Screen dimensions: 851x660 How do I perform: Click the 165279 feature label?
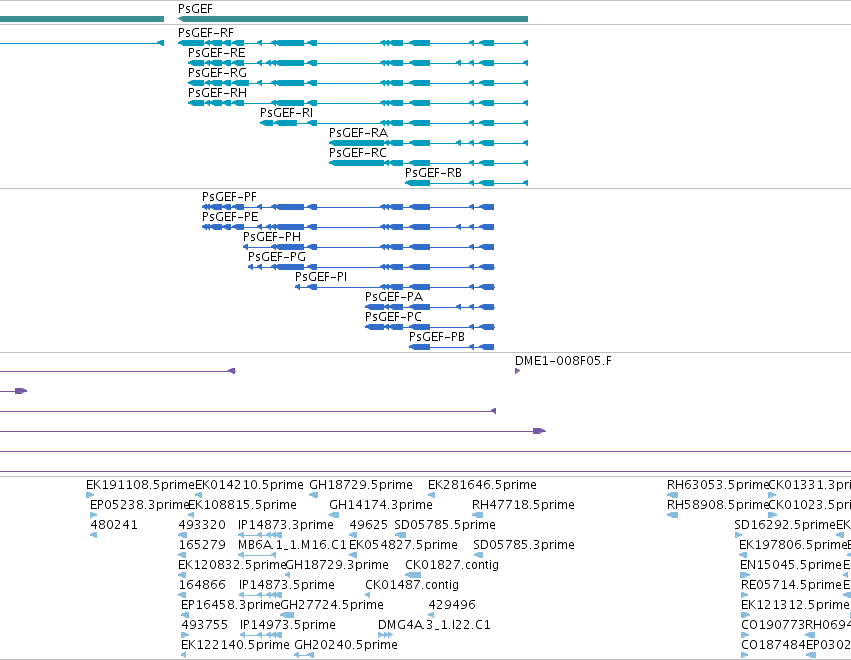click(x=202, y=544)
